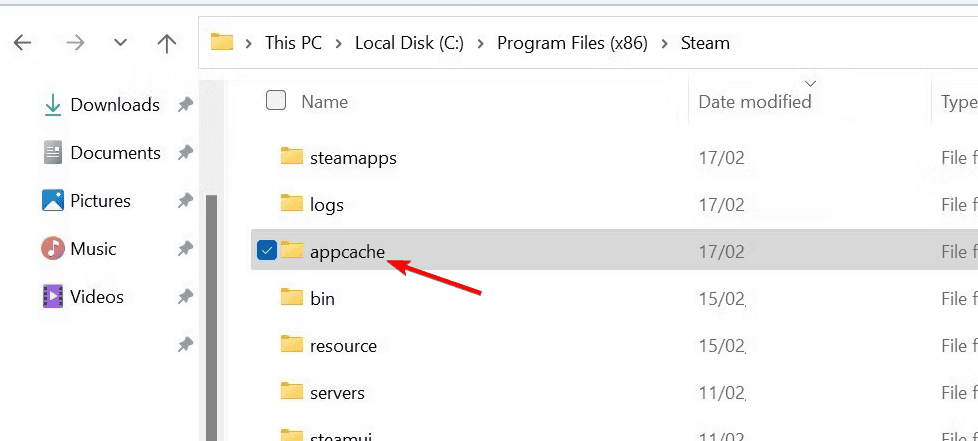The height and width of the screenshot is (441, 978).
Task: Open Music in the sidebar
Action: tap(93, 249)
